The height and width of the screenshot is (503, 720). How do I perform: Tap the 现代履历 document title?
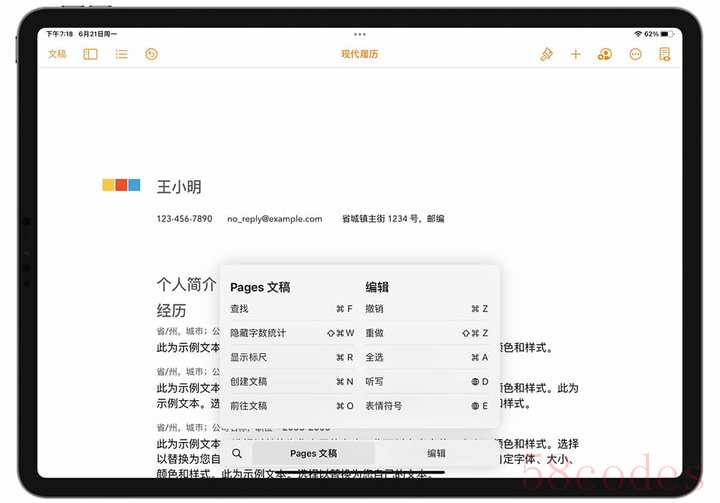pos(360,54)
